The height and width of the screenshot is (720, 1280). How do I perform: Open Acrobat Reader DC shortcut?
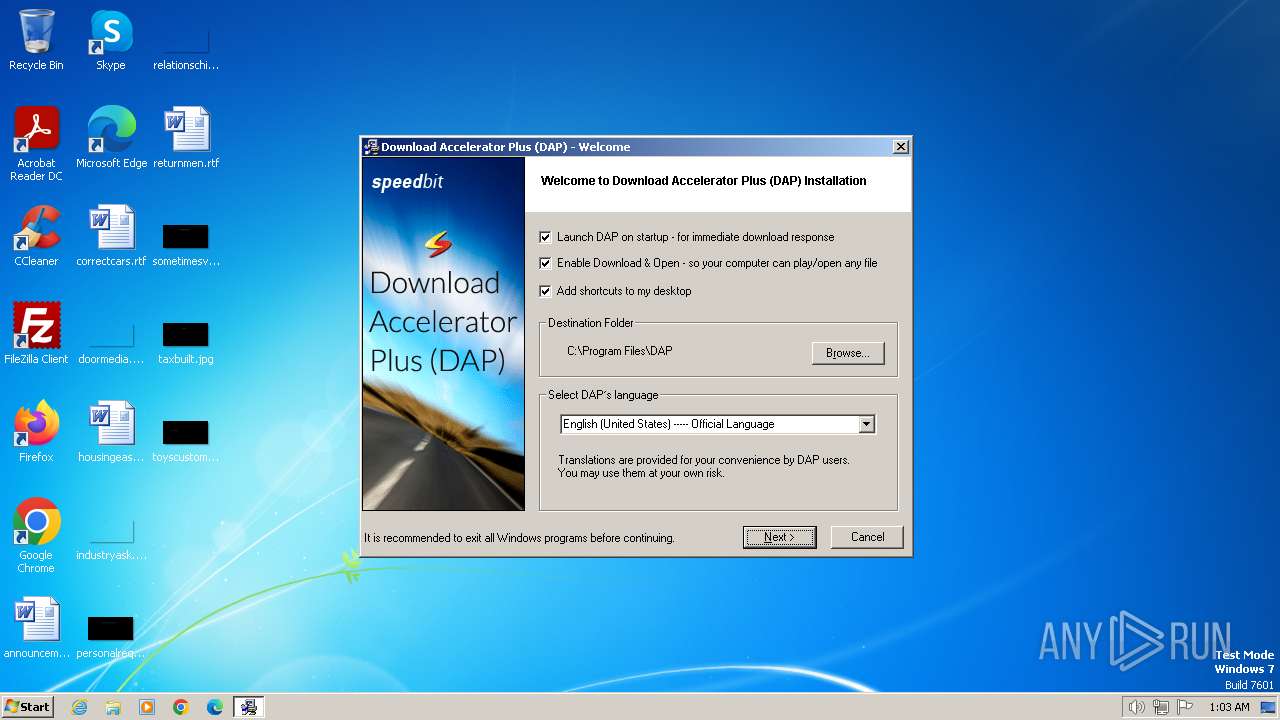click(36, 144)
